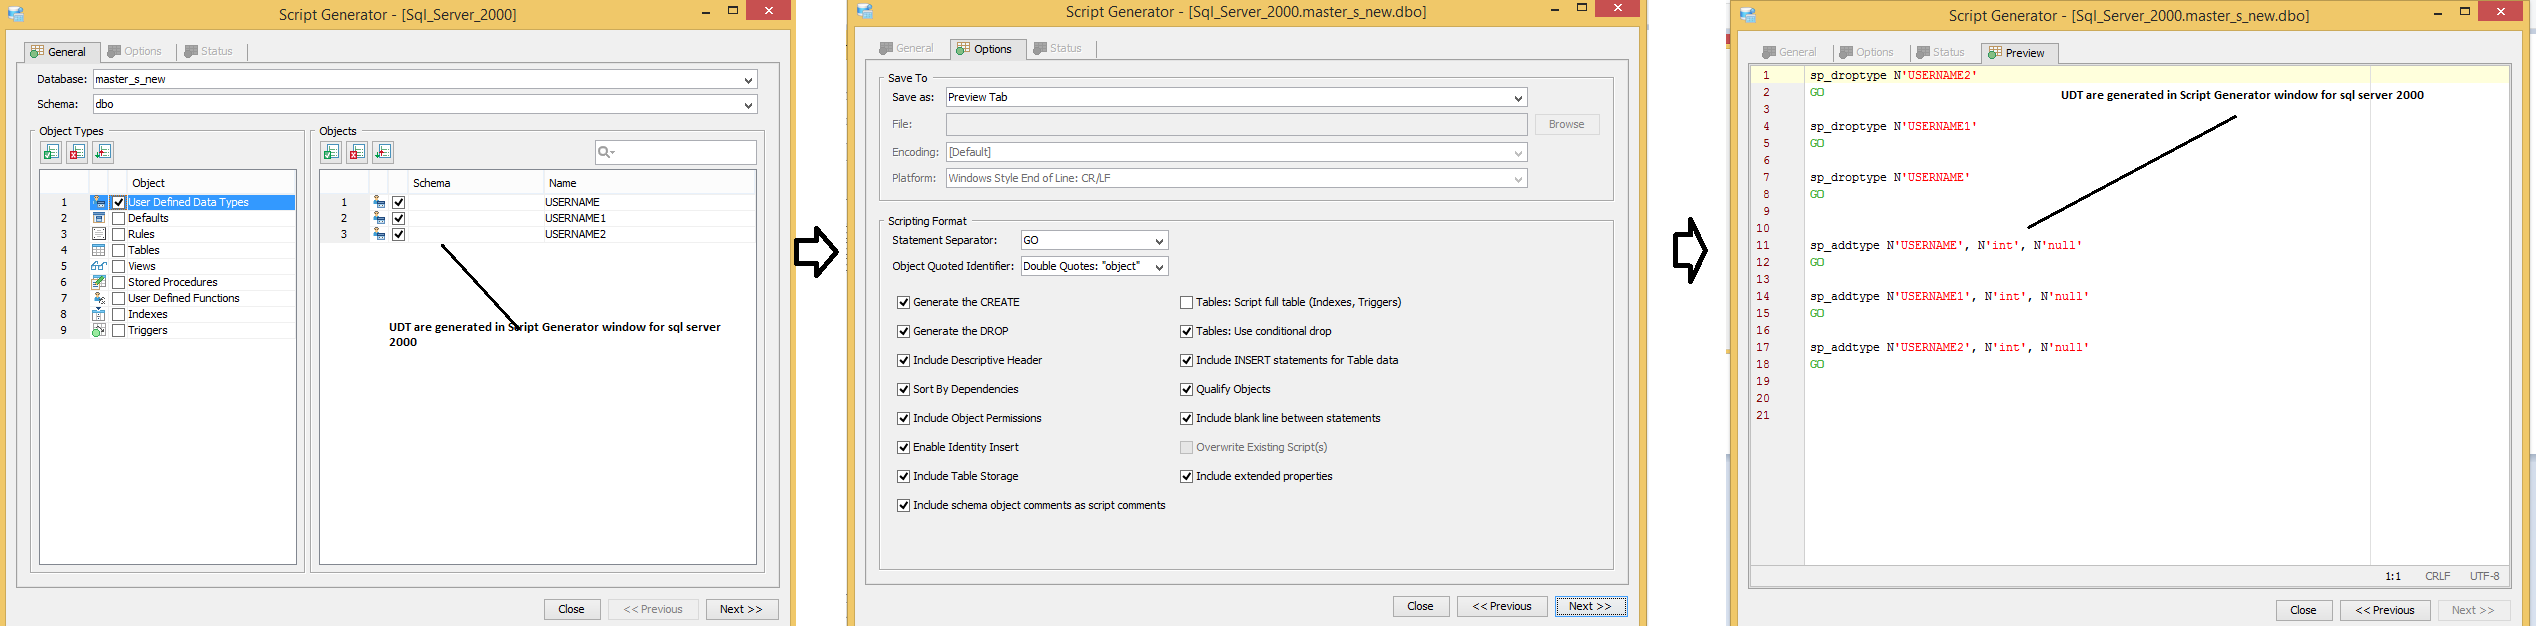The height and width of the screenshot is (626, 2536).
Task: Switch to Options tab in the first window
Action: tap(135, 51)
